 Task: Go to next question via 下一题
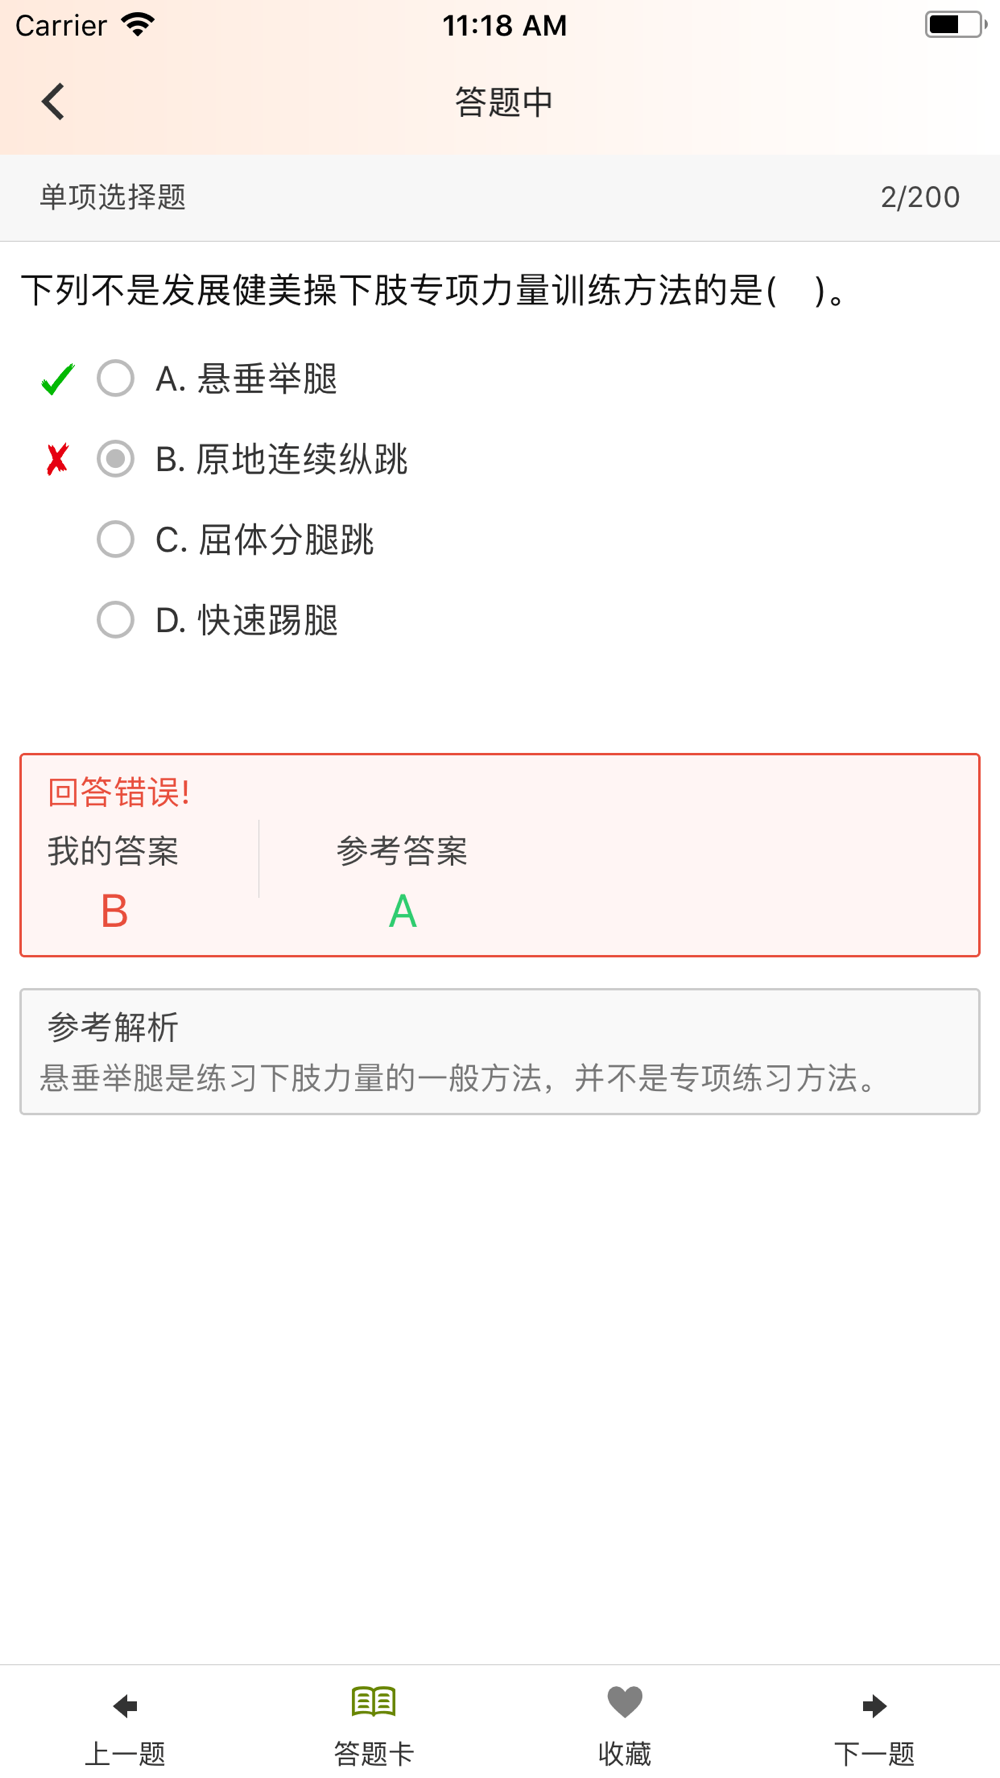[874, 1753]
